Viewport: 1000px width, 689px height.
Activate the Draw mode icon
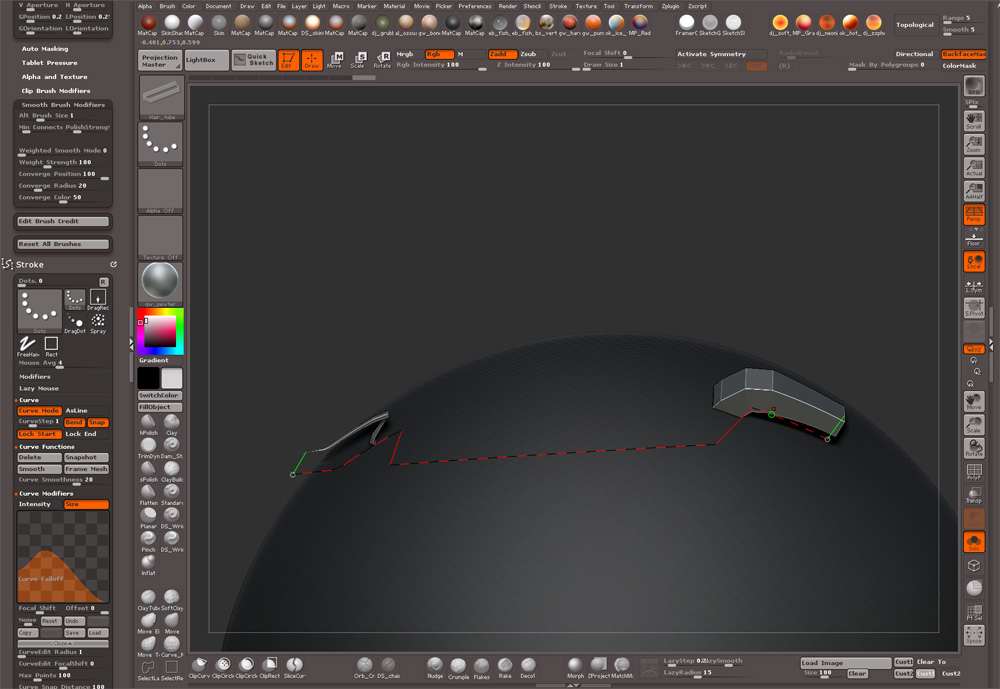[312, 60]
